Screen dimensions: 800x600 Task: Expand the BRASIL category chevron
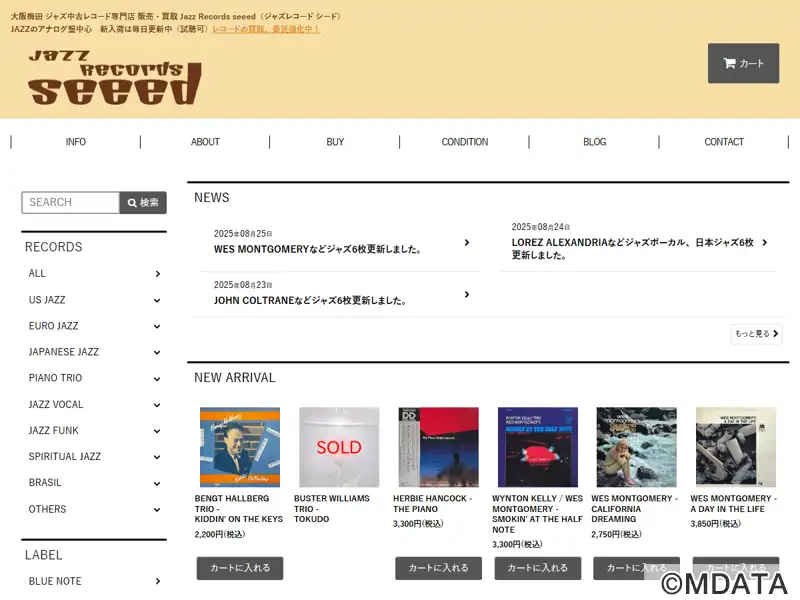coord(157,484)
